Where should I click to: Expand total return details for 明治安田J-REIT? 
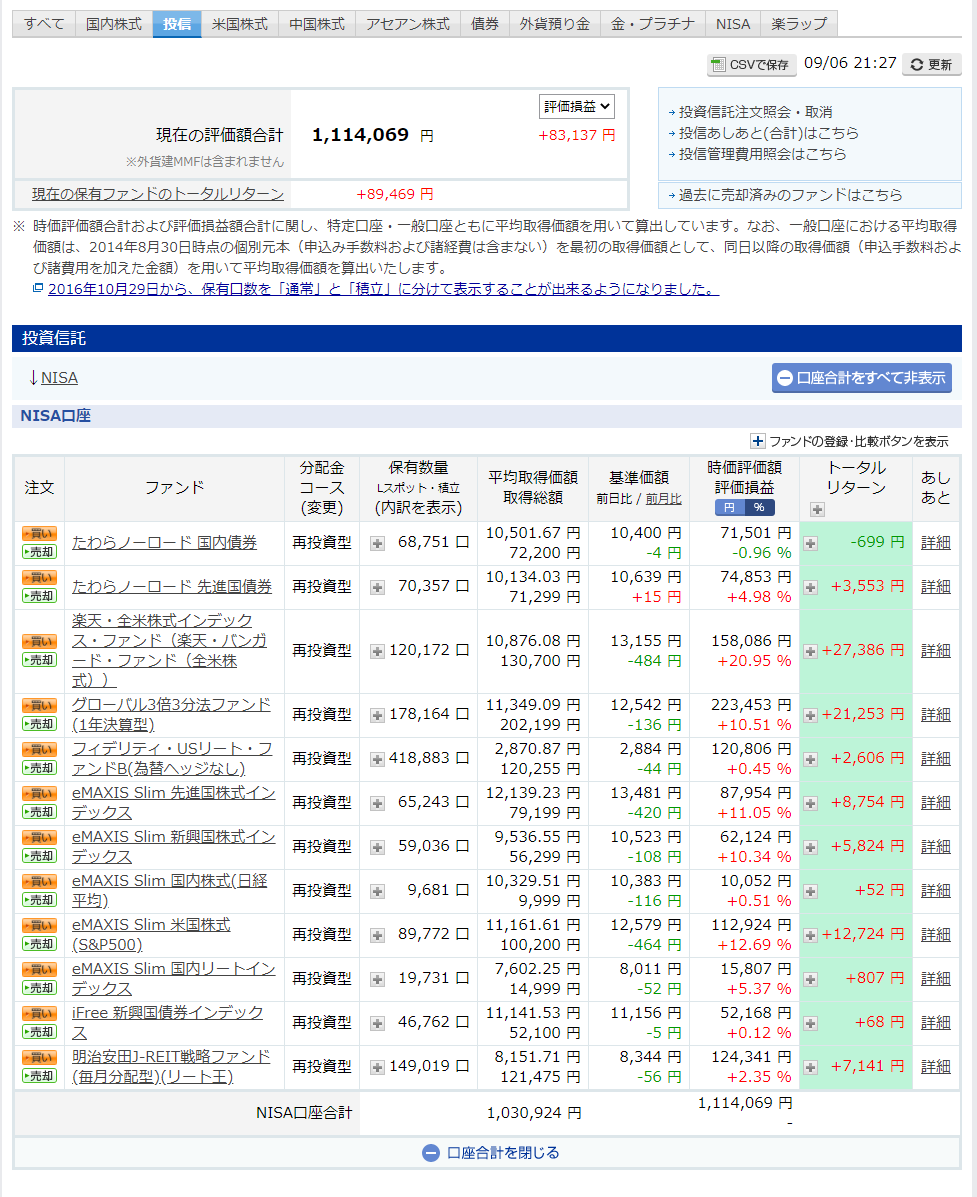click(x=811, y=1067)
